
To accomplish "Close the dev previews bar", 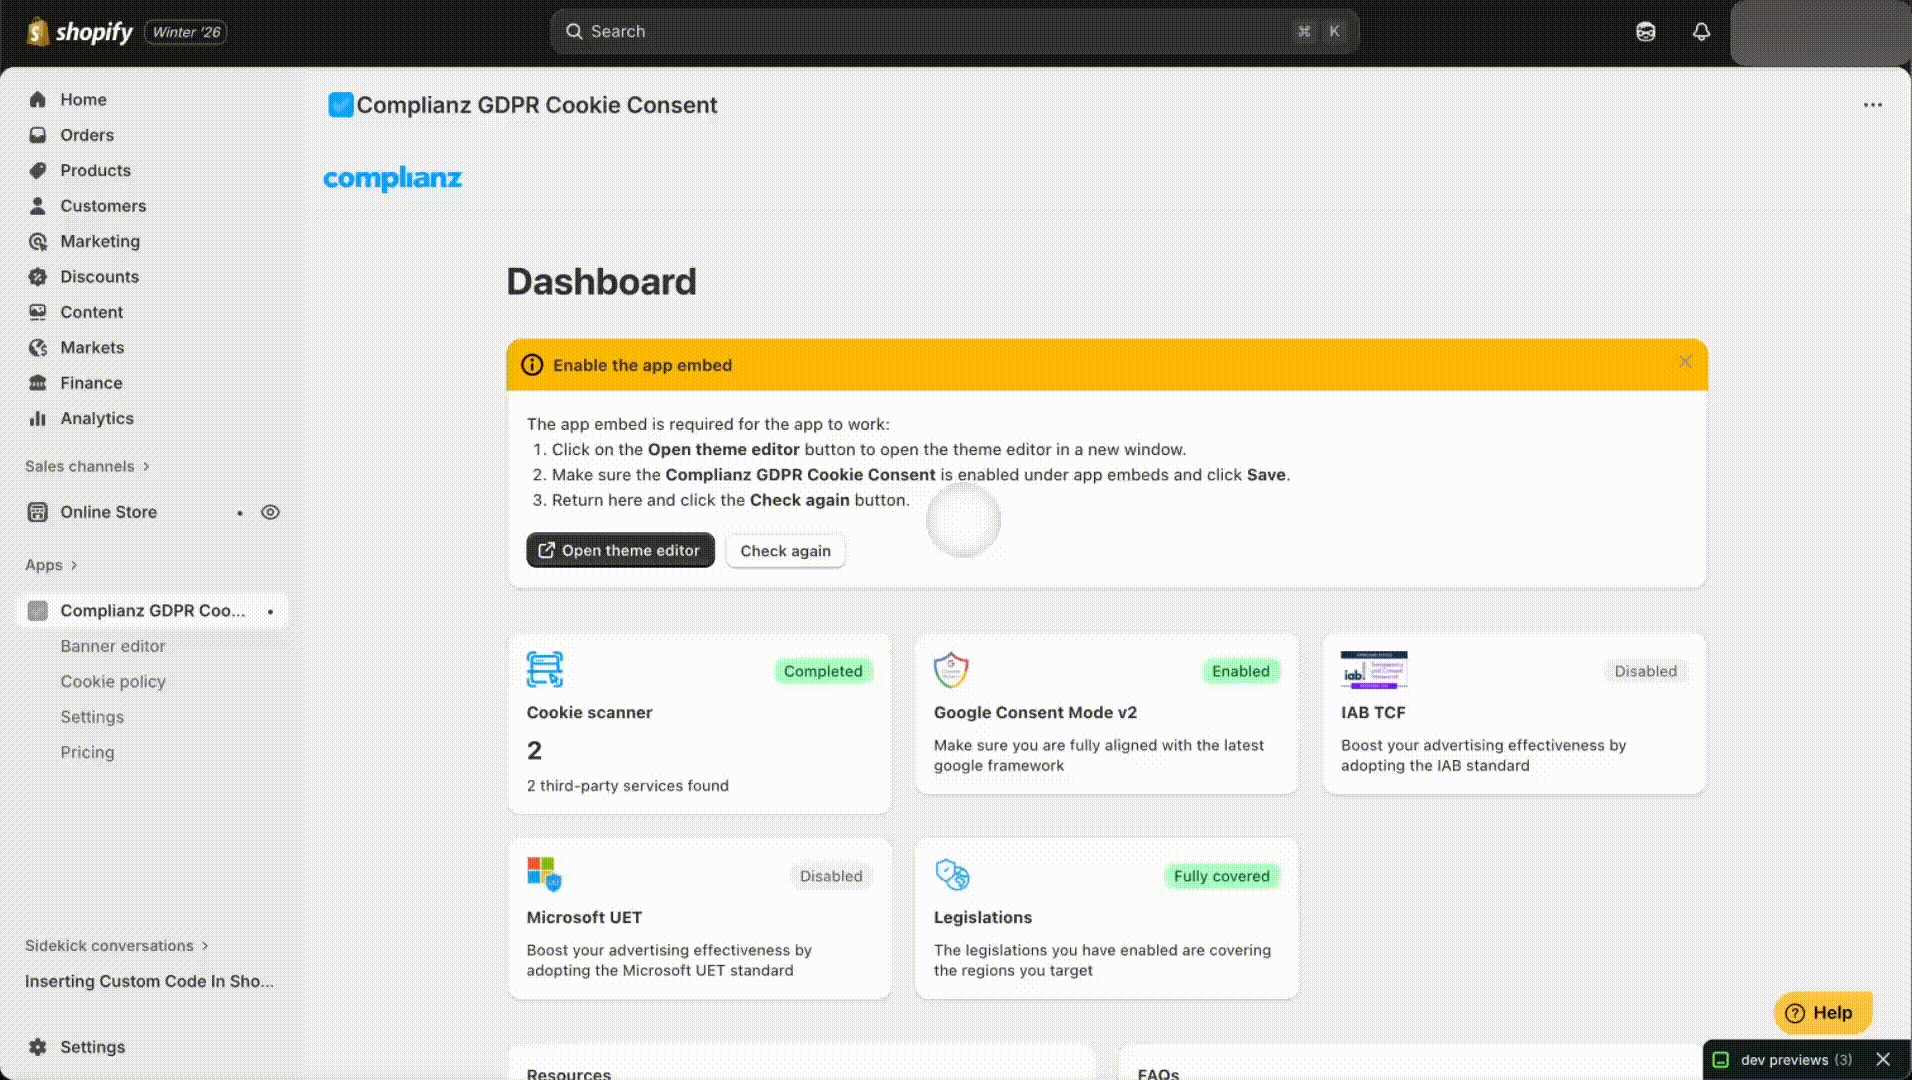I will 1883,1059.
